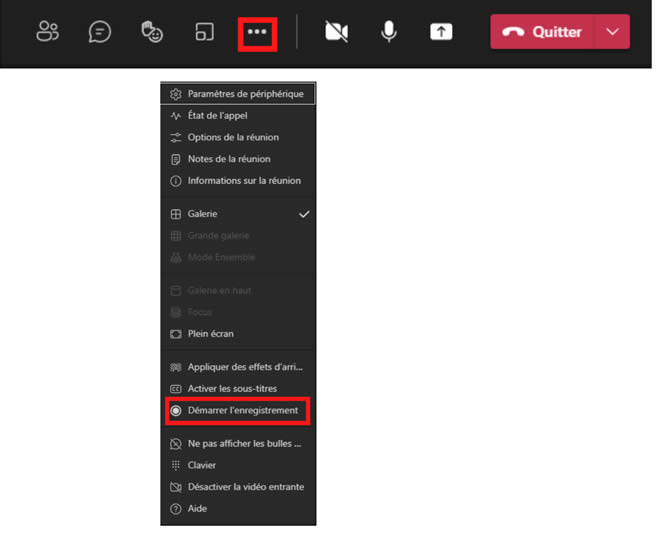
Task: Switch to Plein écran mode
Action: coord(238,334)
